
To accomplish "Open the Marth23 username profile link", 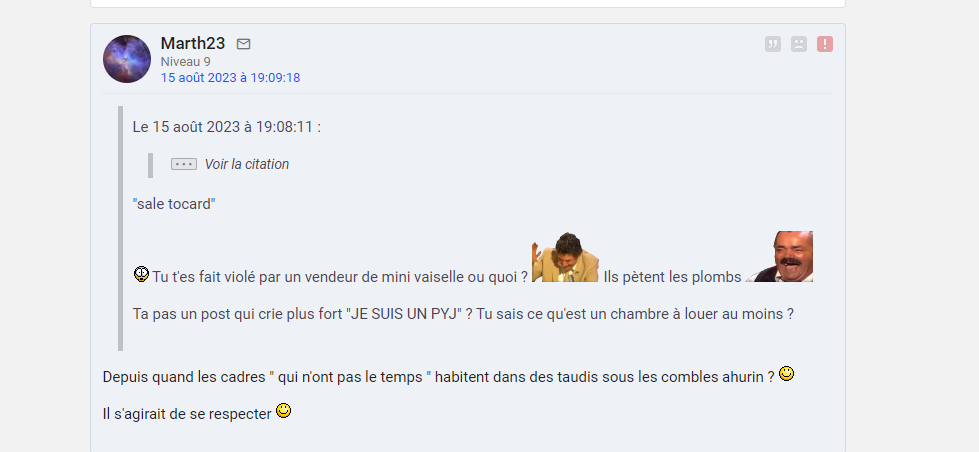I will (x=193, y=43).
